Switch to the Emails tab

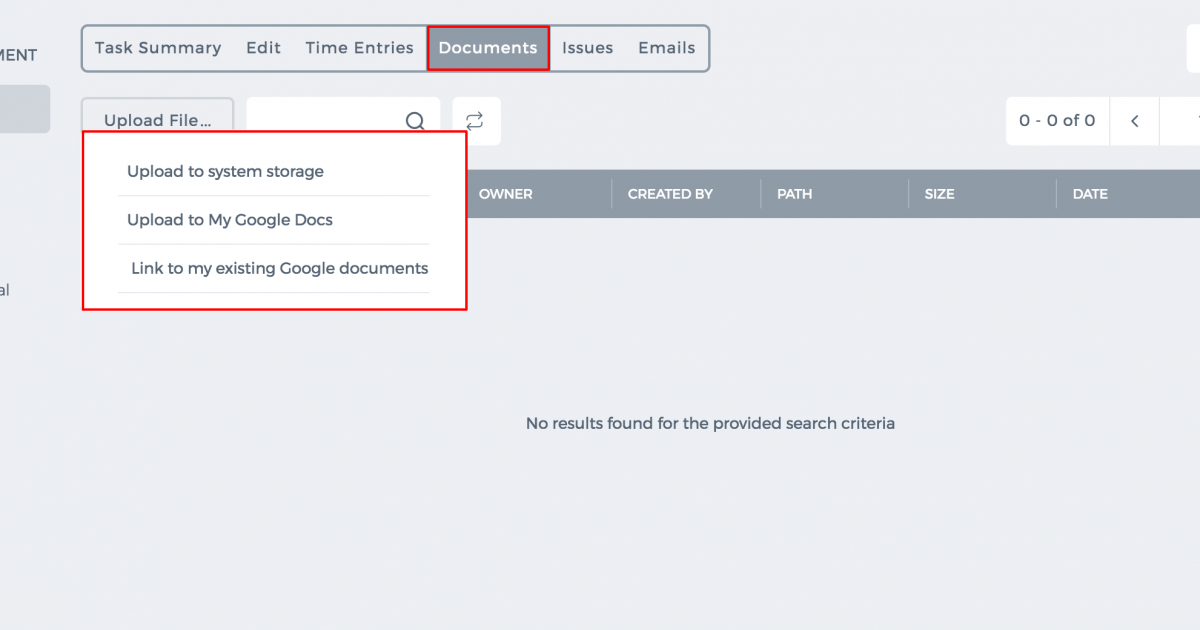pos(667,48)
